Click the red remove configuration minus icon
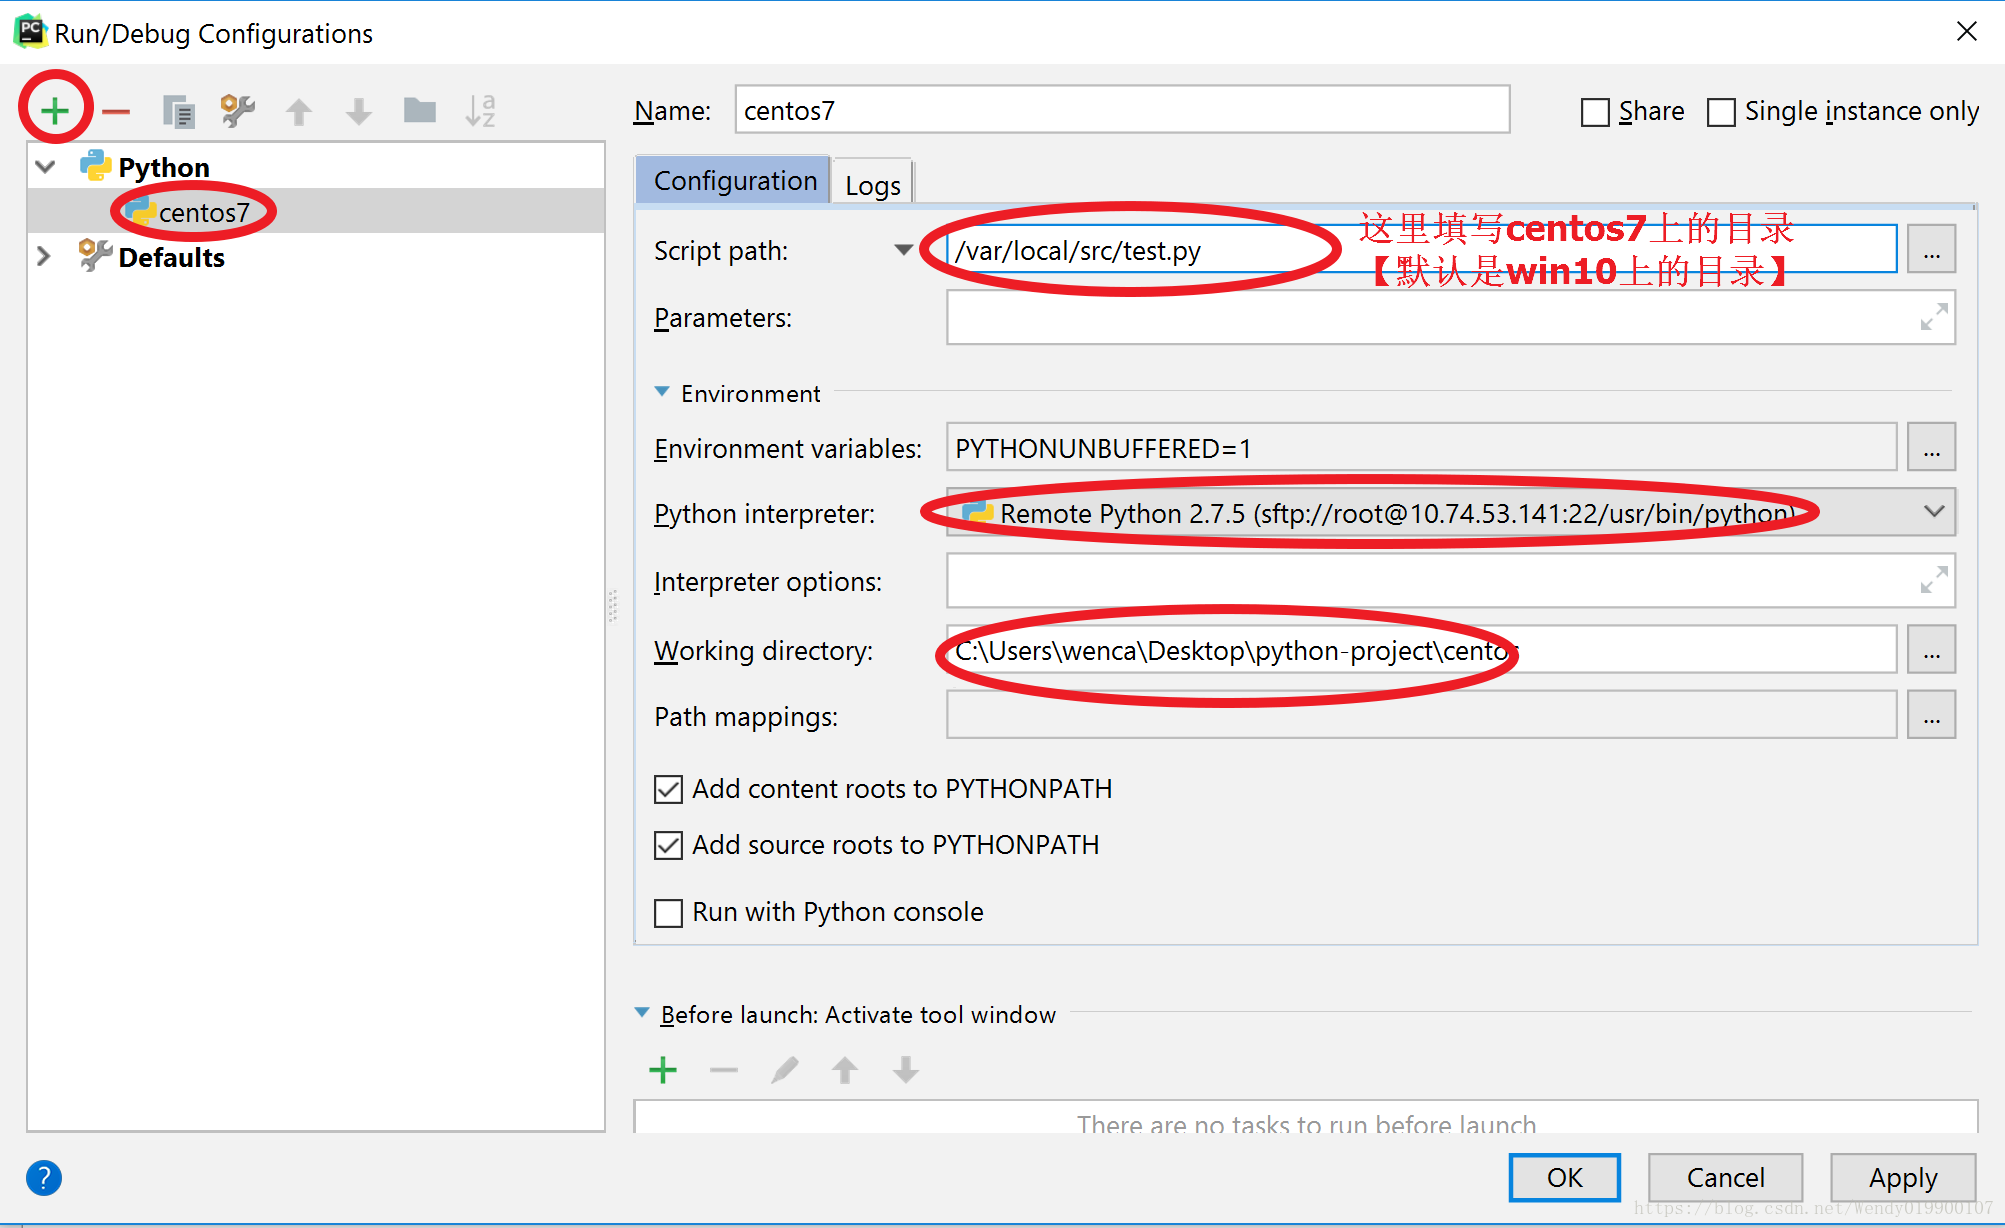 116,111
